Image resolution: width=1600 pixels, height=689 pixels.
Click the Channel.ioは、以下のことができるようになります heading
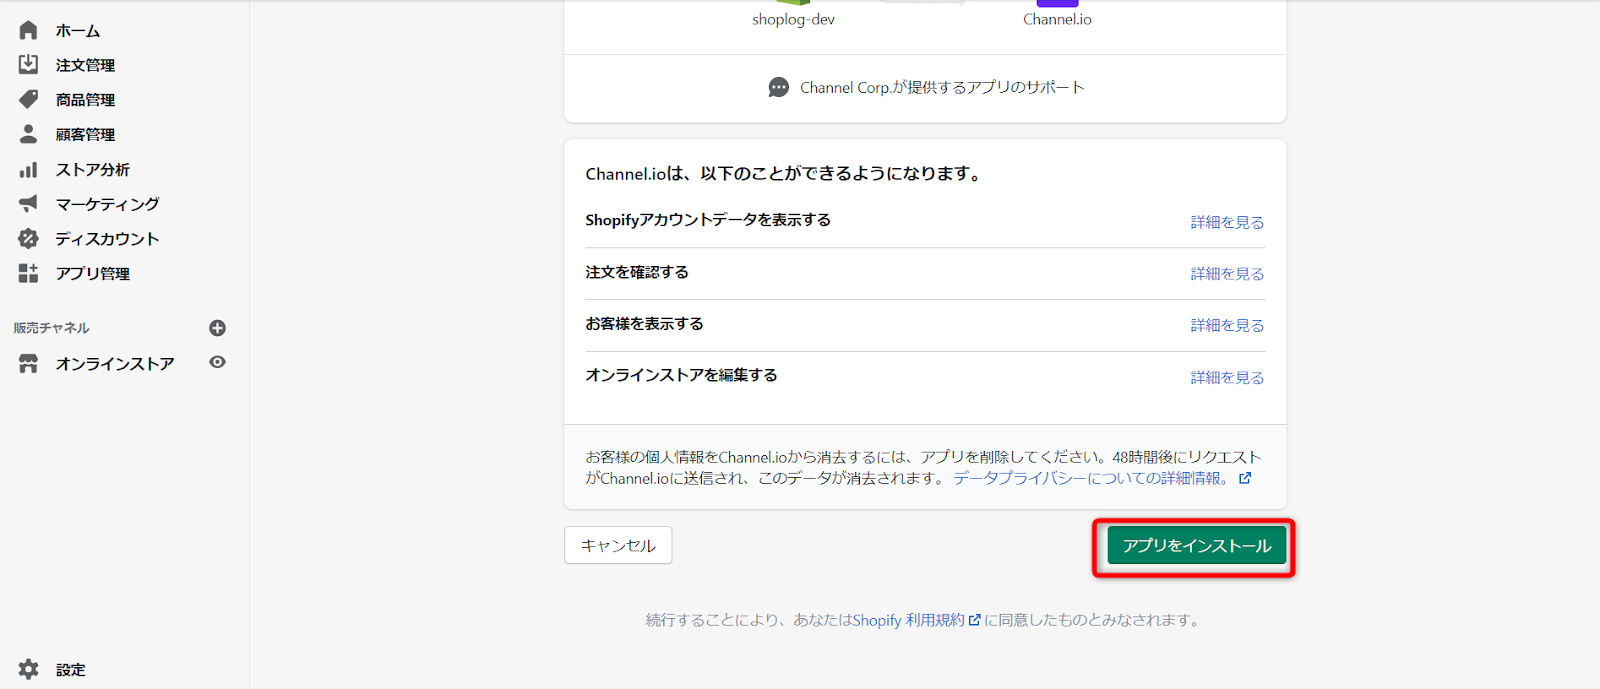tap(783, 174)
